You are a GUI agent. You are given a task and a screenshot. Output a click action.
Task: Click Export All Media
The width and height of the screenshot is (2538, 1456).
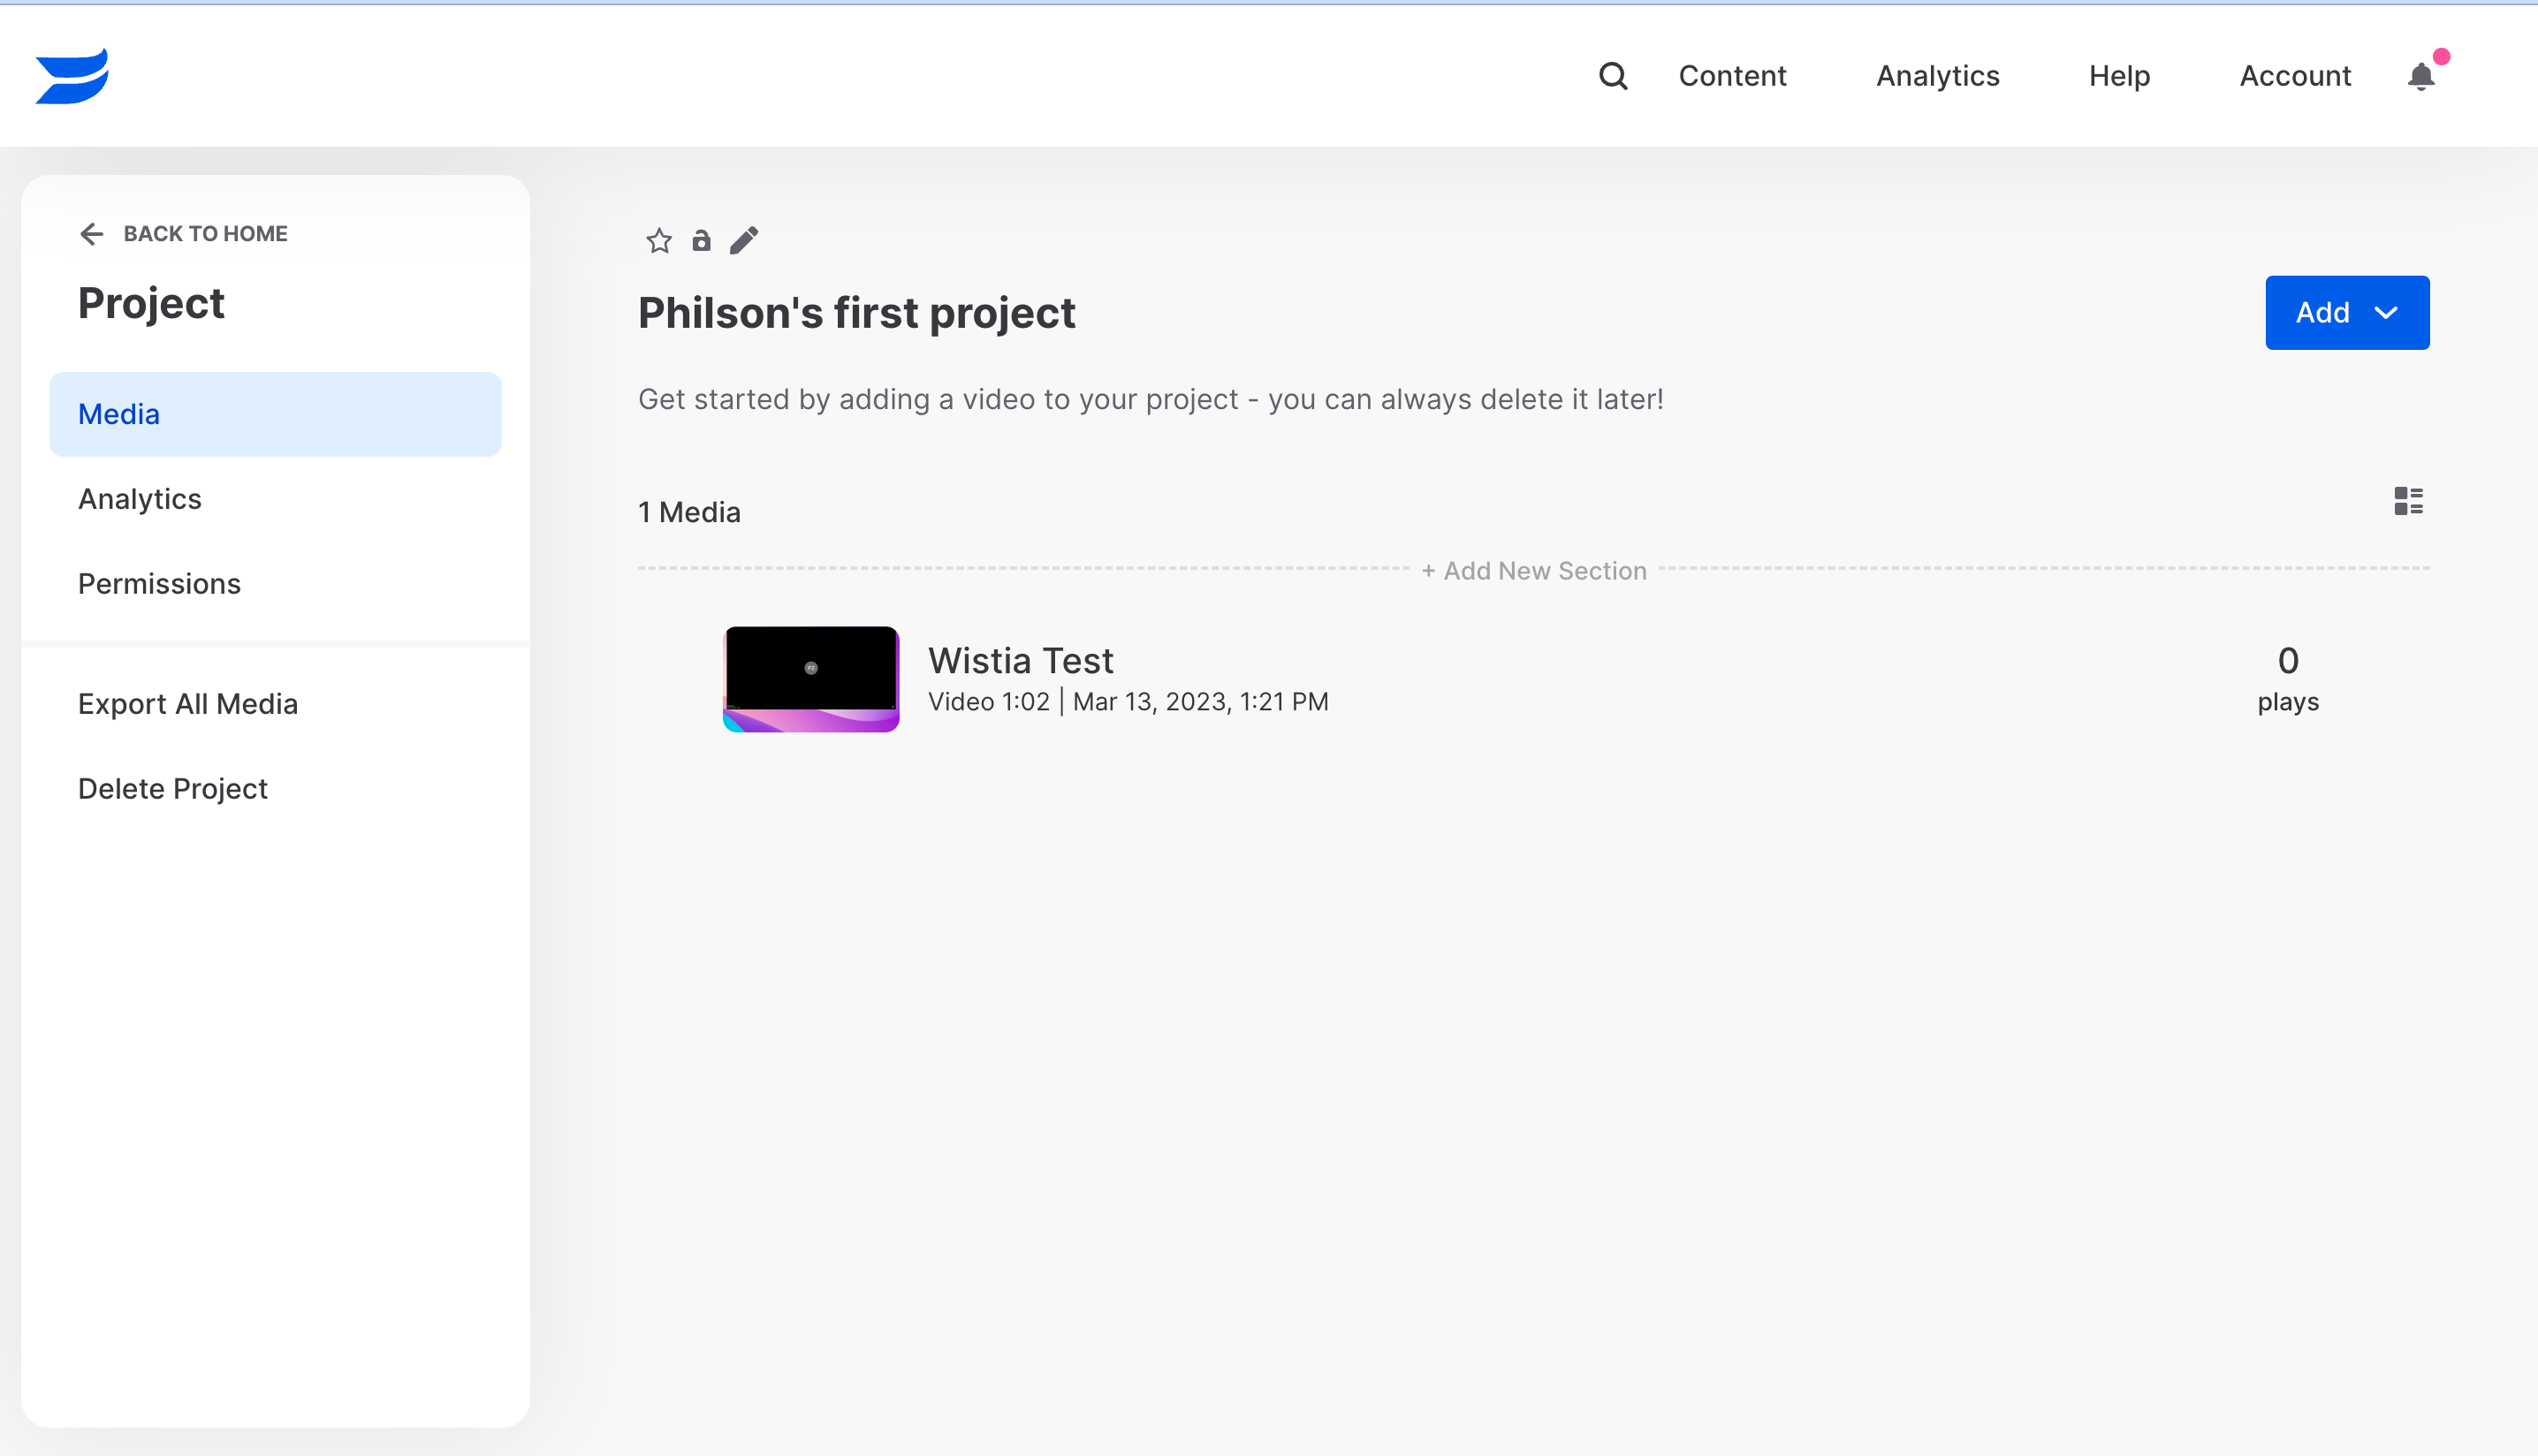coord(188,704)
